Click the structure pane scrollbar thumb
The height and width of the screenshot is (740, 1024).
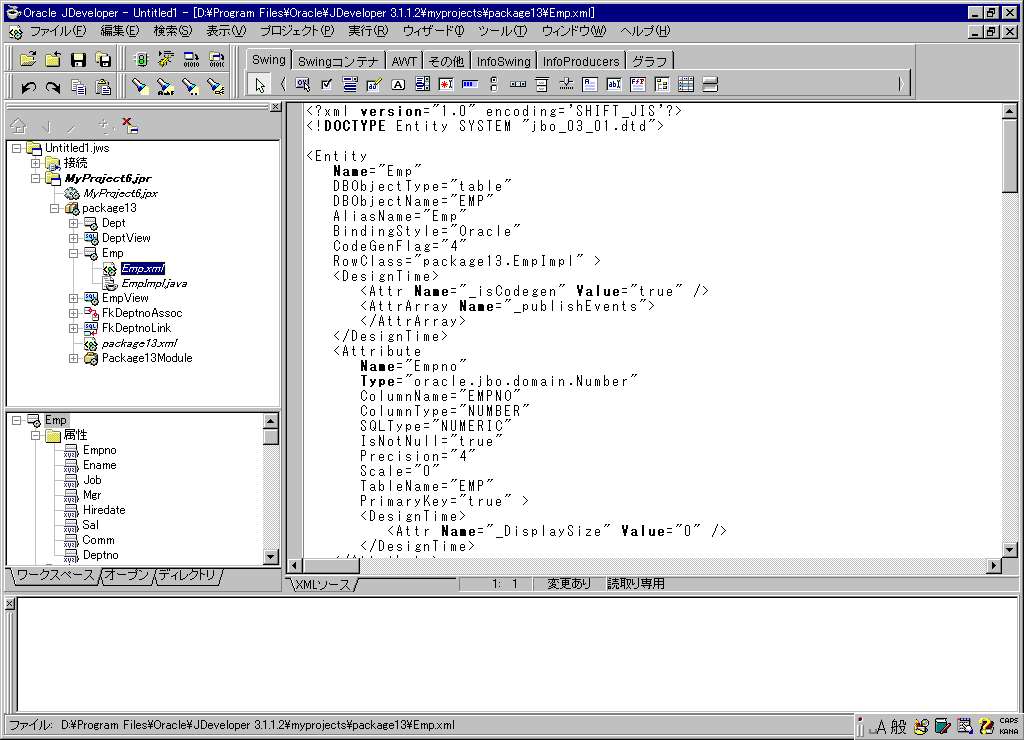point(271,437)
